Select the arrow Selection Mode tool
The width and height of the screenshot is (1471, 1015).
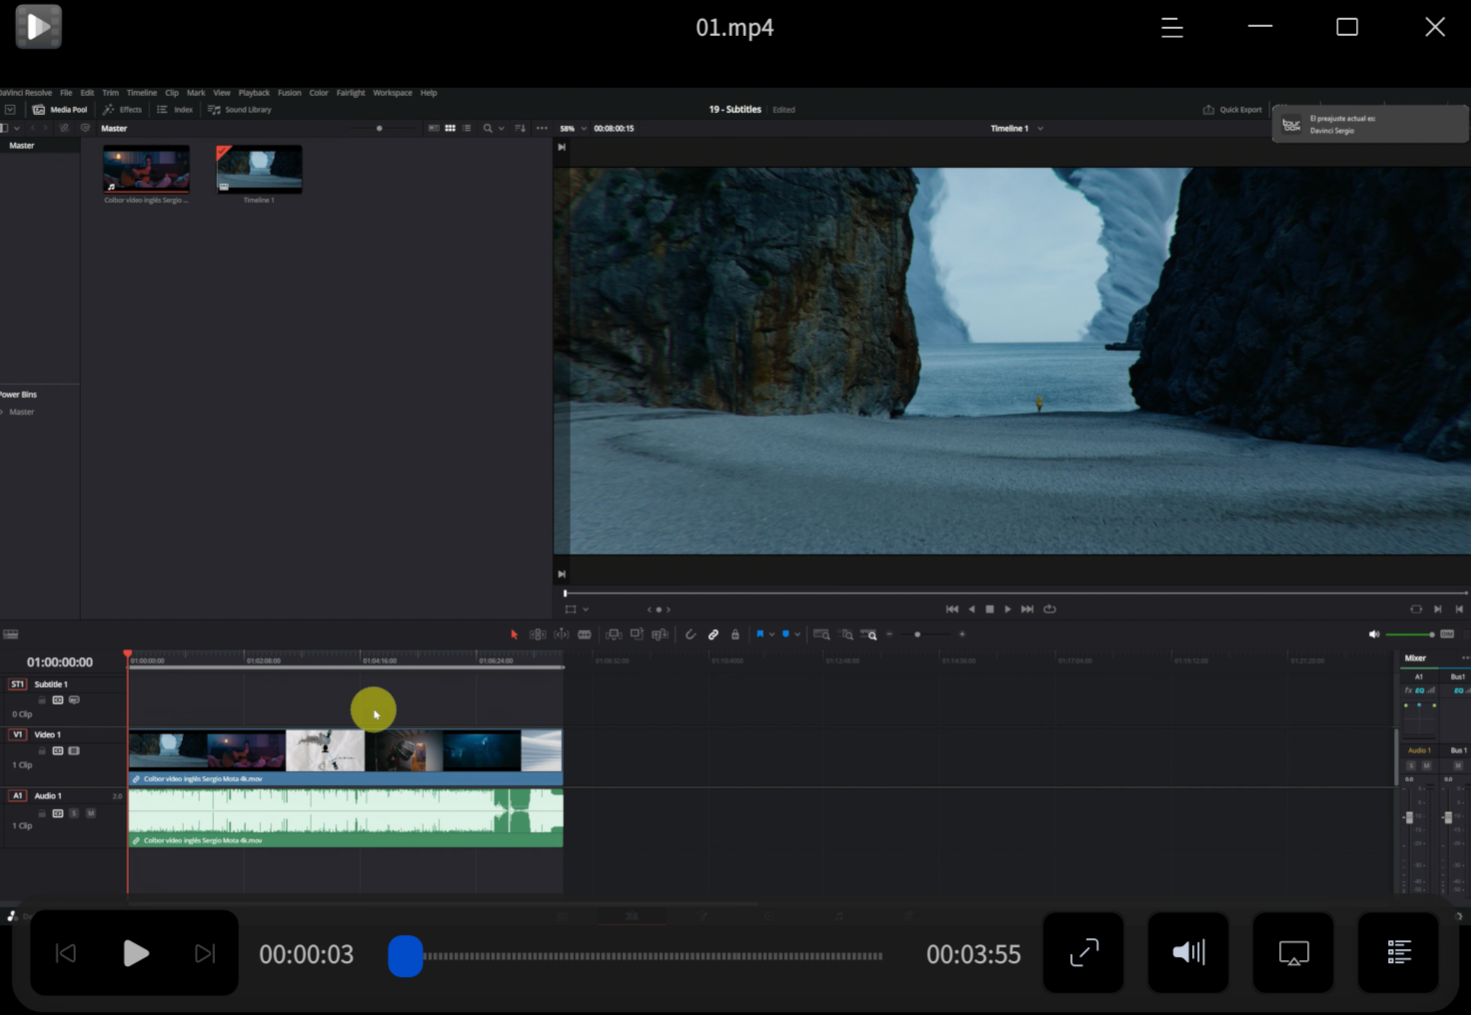point(514,635)
